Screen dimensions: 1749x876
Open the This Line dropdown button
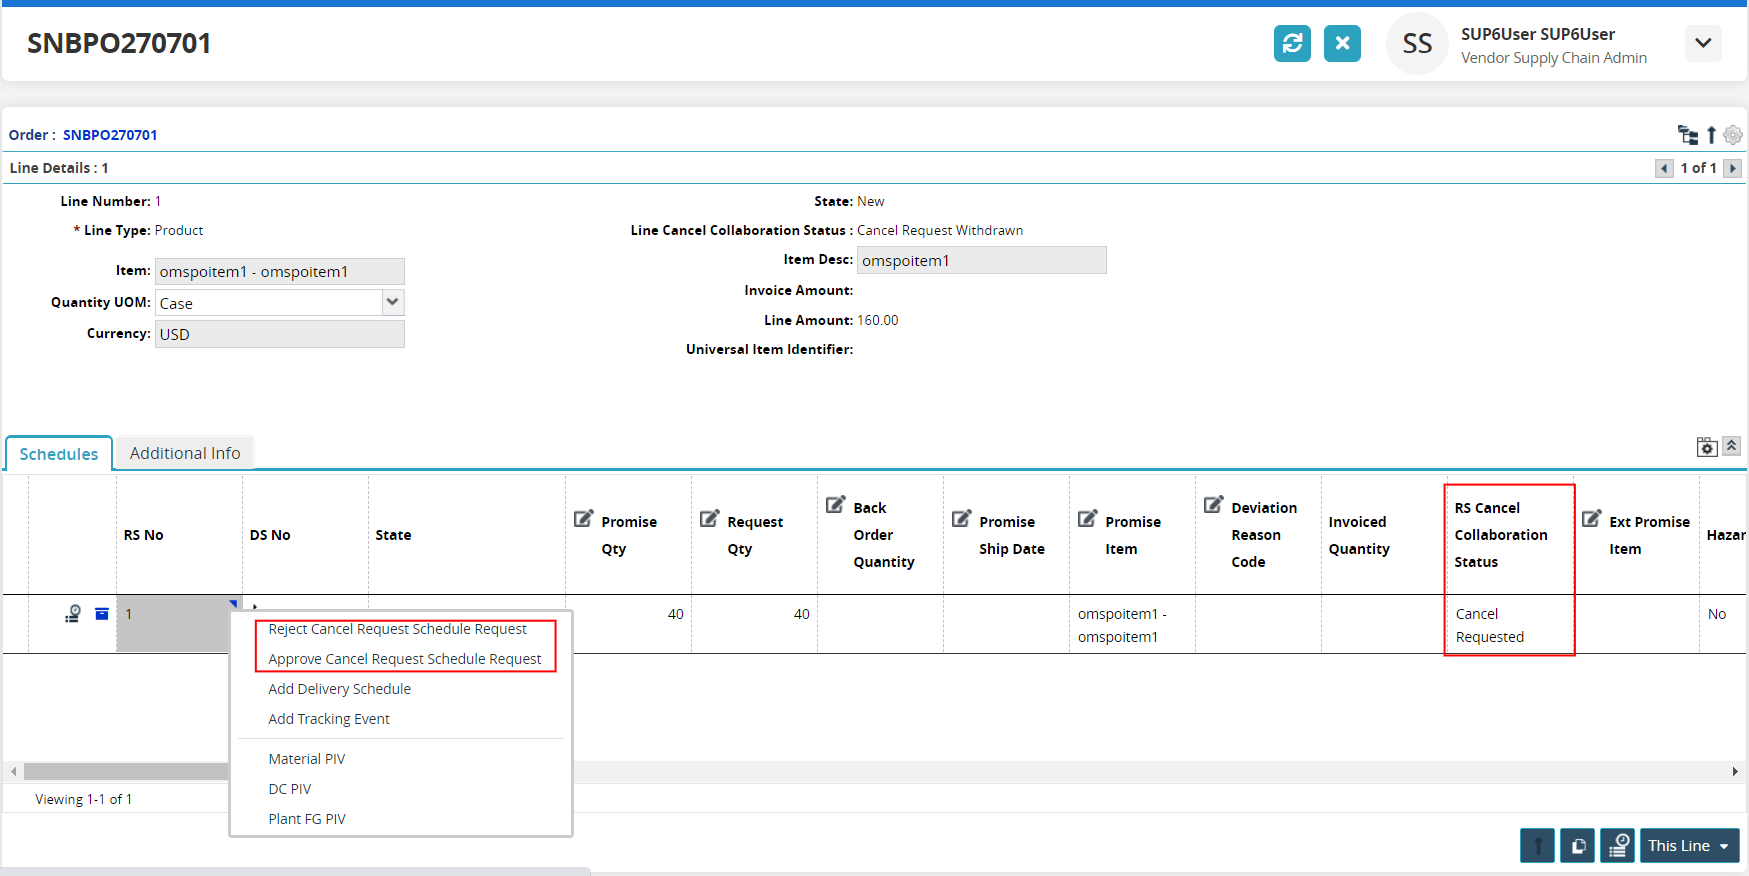1689,846
